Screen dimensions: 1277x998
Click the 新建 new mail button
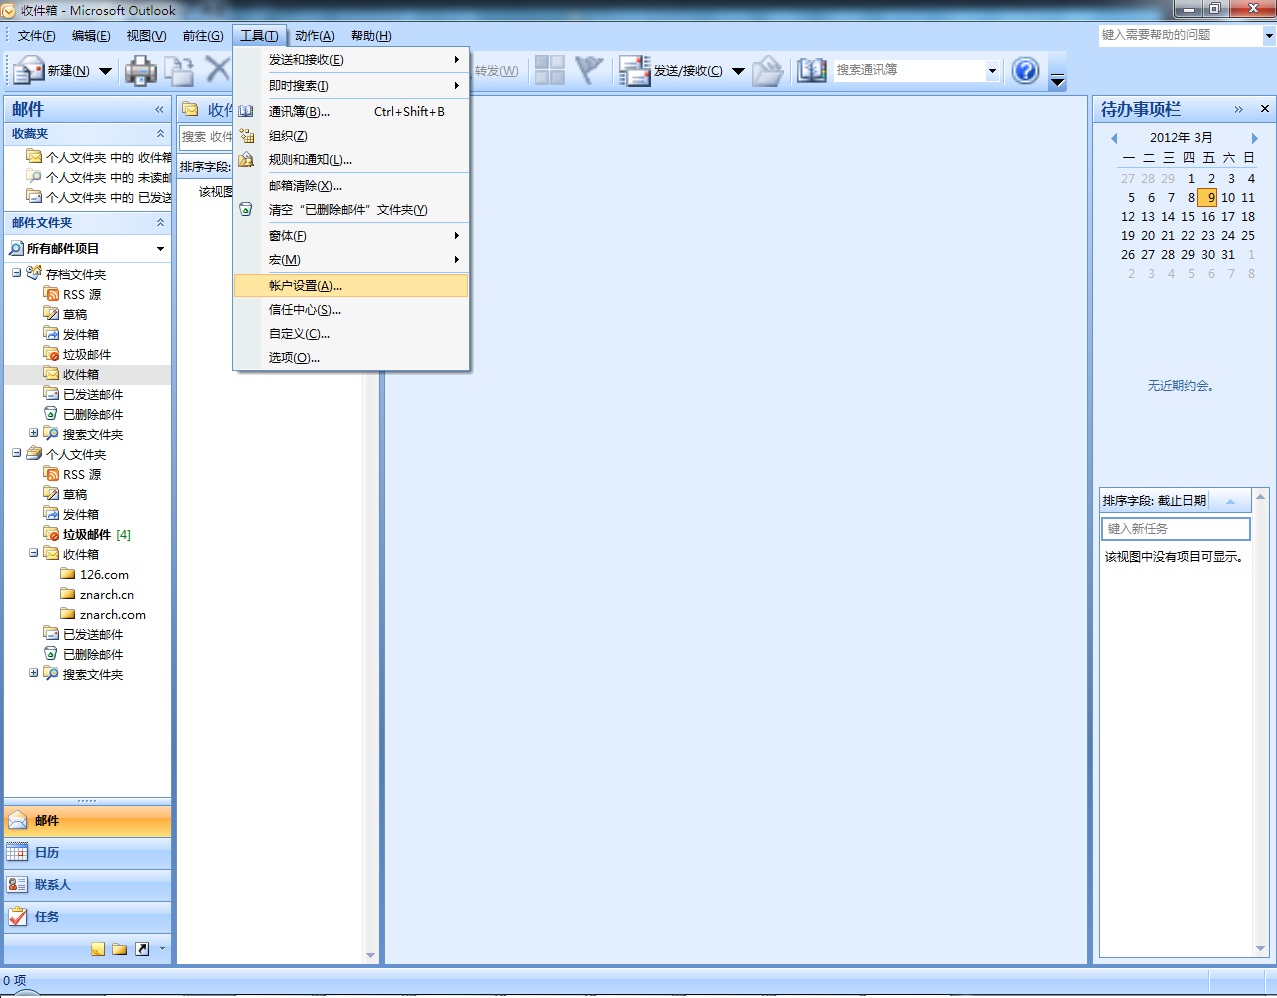52,71
